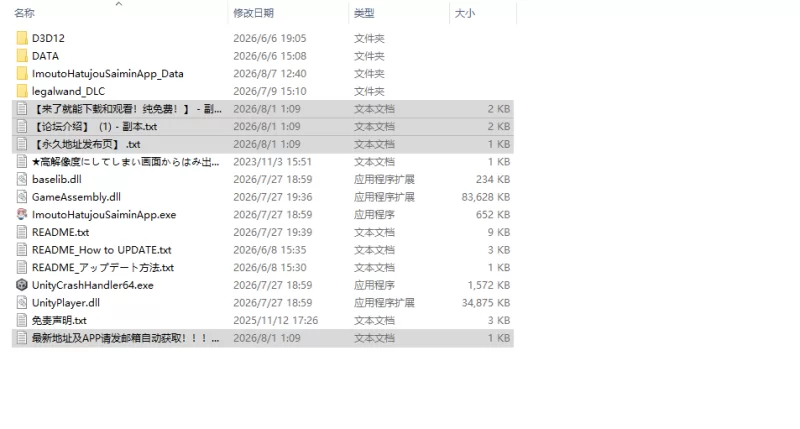
Task: Toggle the sort direction arrow above 名称
Action: click(x=119, y=4)
